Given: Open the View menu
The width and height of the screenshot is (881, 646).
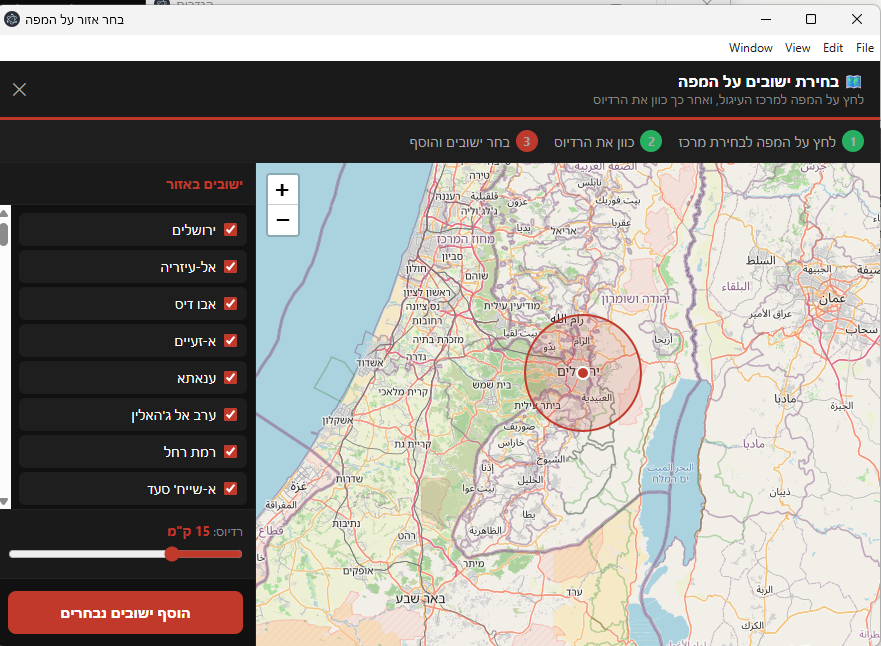Looking at the screenshot, I should click(x=797, y=48).
